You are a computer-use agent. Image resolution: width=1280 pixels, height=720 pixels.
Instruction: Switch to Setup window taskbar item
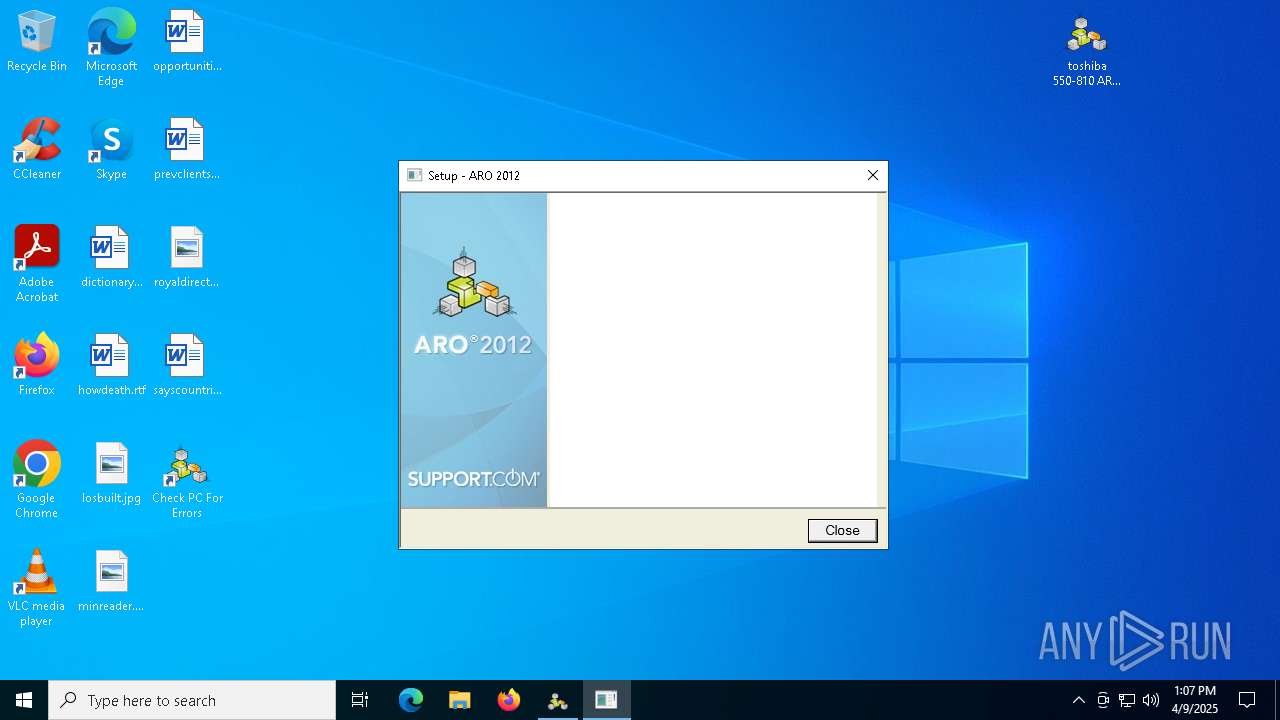coord(606,700)
